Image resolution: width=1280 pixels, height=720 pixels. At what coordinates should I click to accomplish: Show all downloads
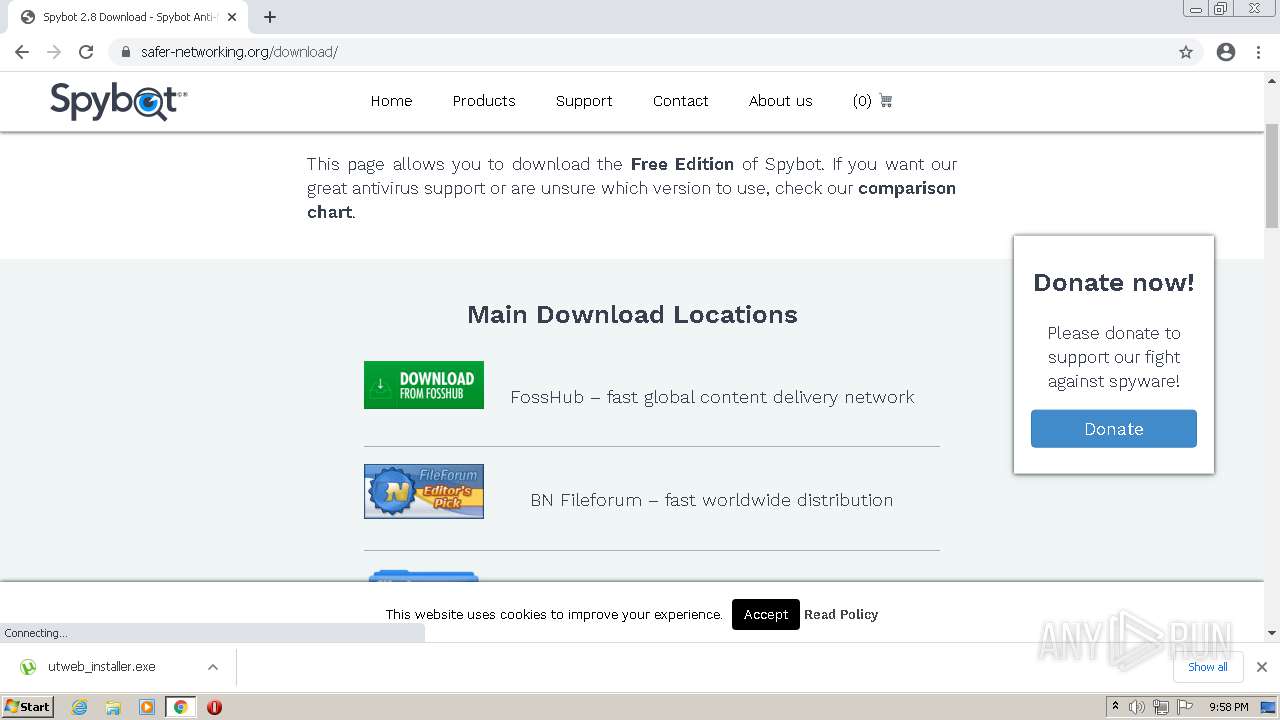(x=1208, y=667)
